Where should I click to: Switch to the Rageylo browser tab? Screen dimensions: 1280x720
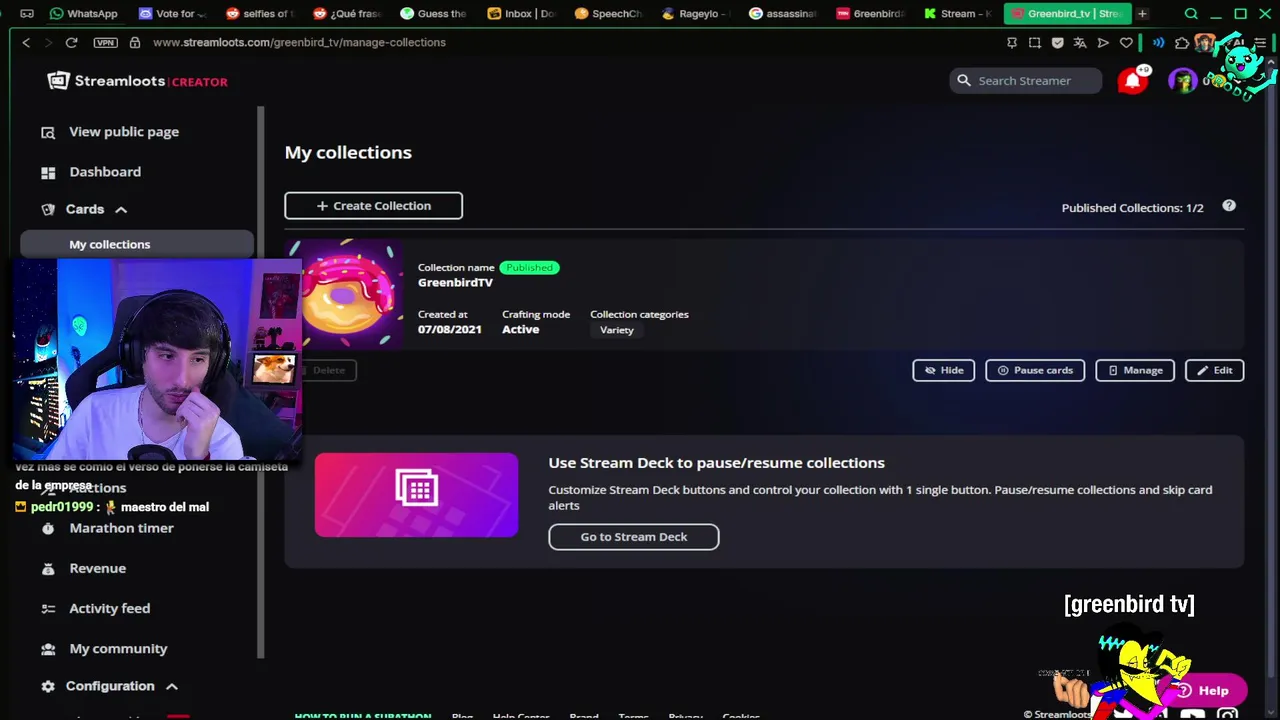click(x=697, y=14)
